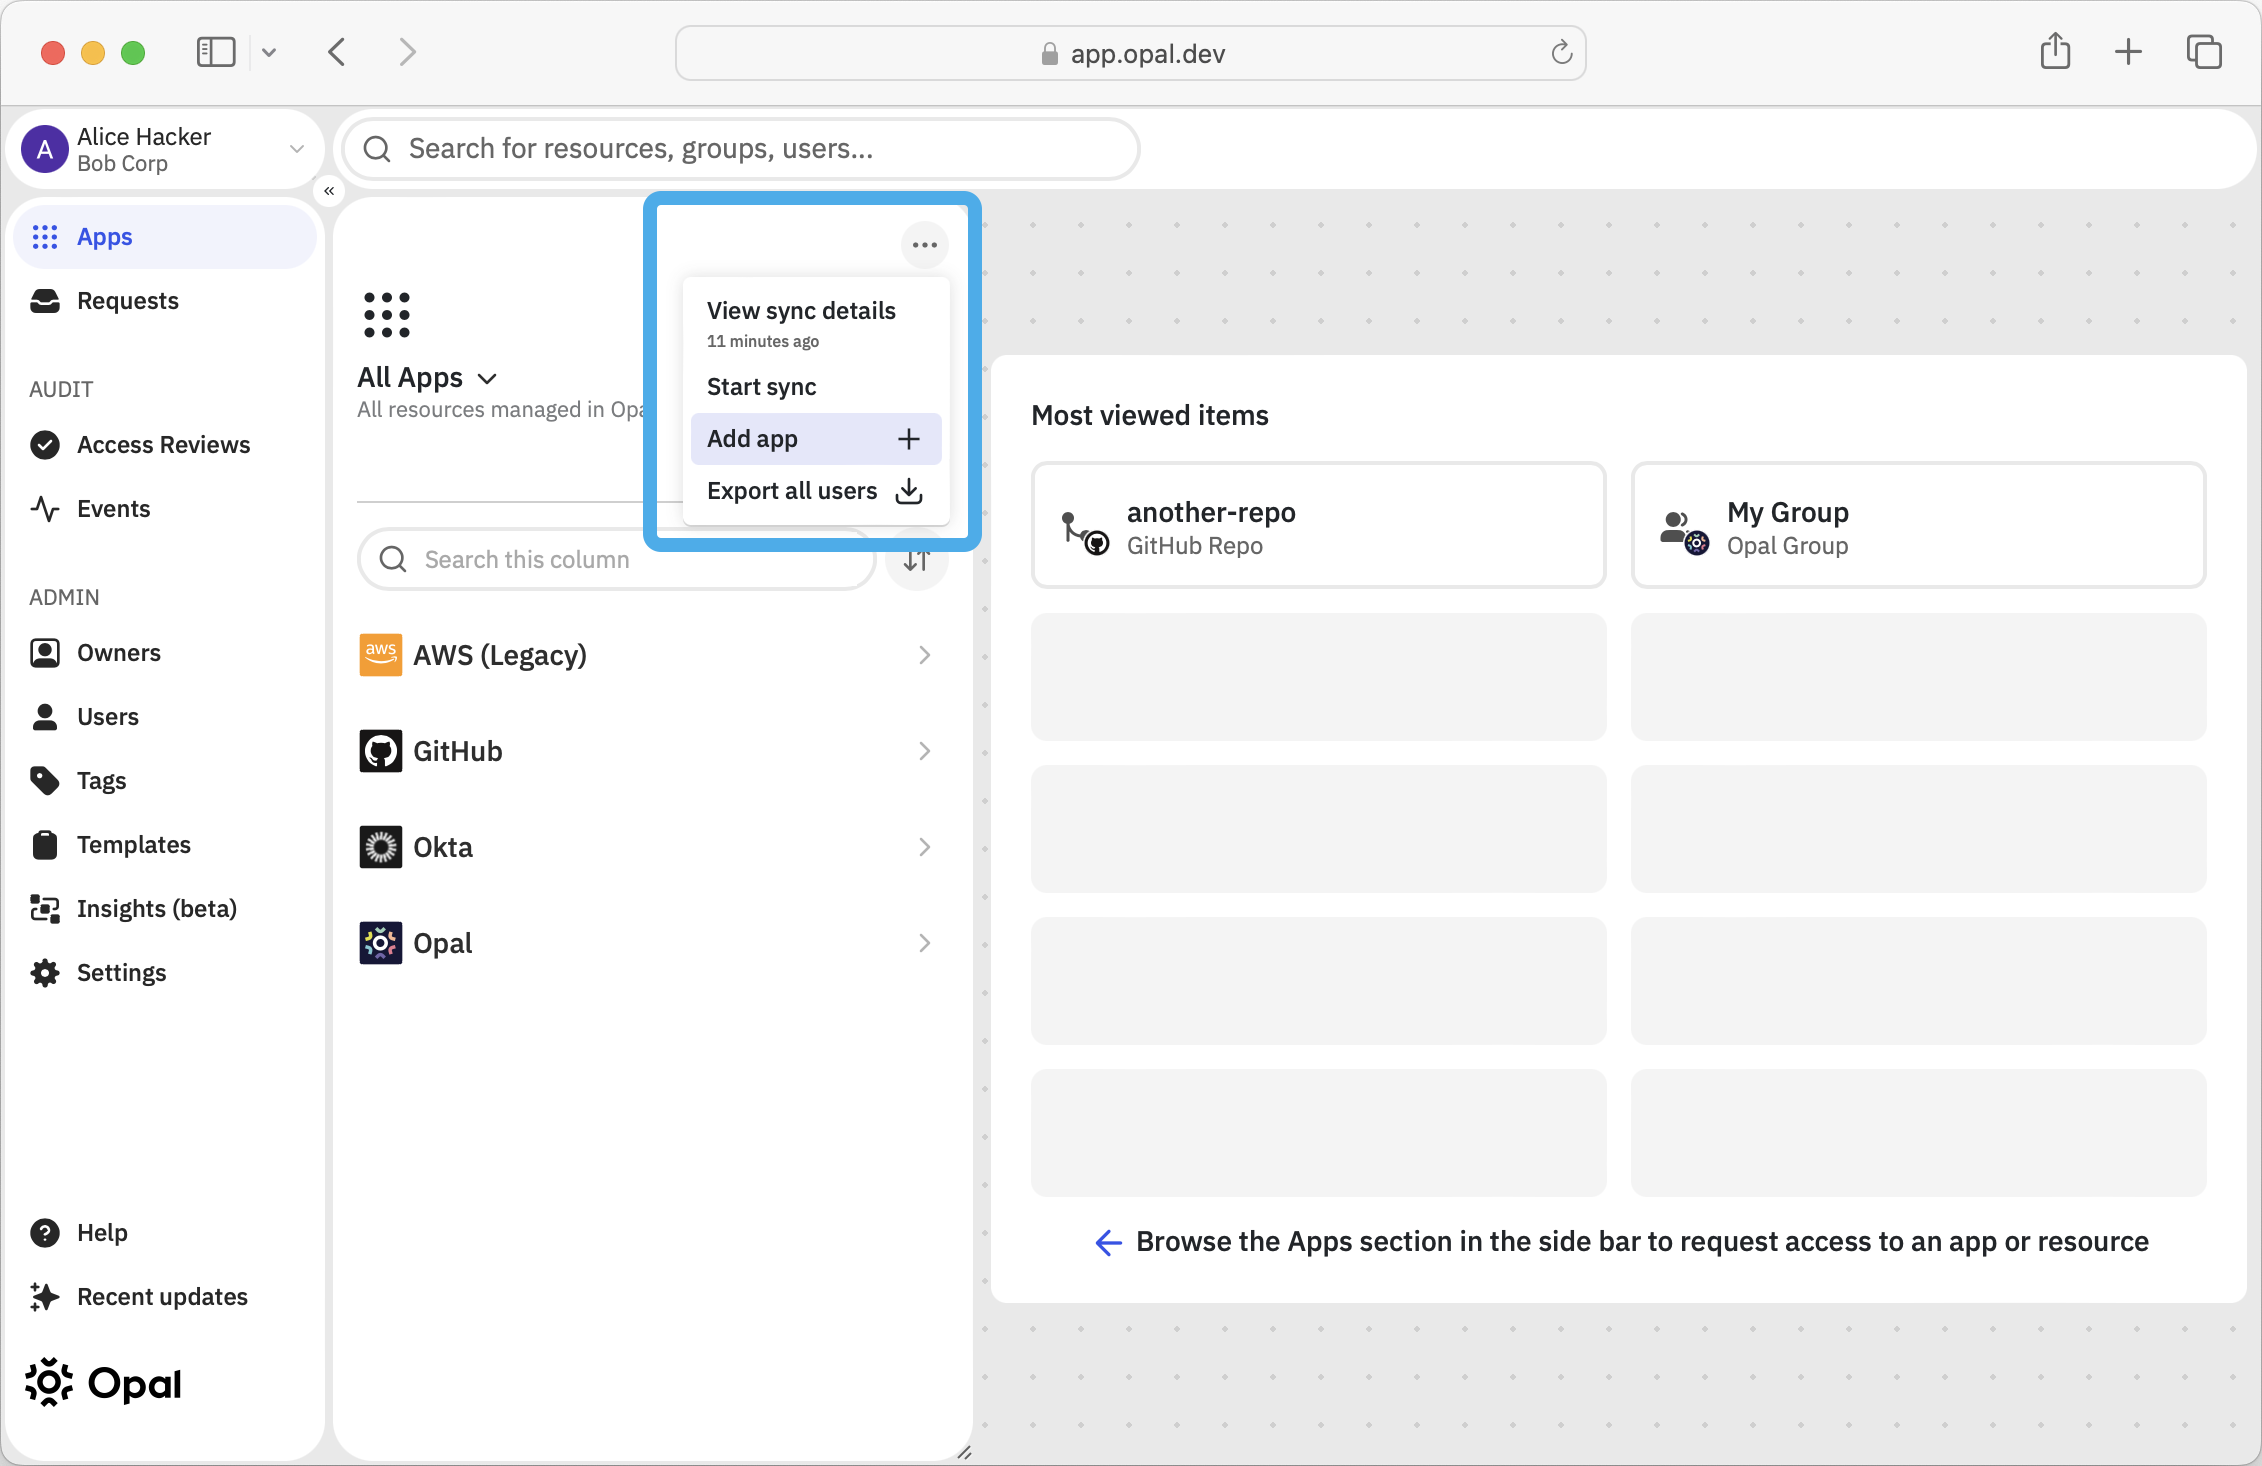This screenshot has width=2262, height=1466.
Task: Expand the Okta row chevron
Action: (x=925, y=847)
